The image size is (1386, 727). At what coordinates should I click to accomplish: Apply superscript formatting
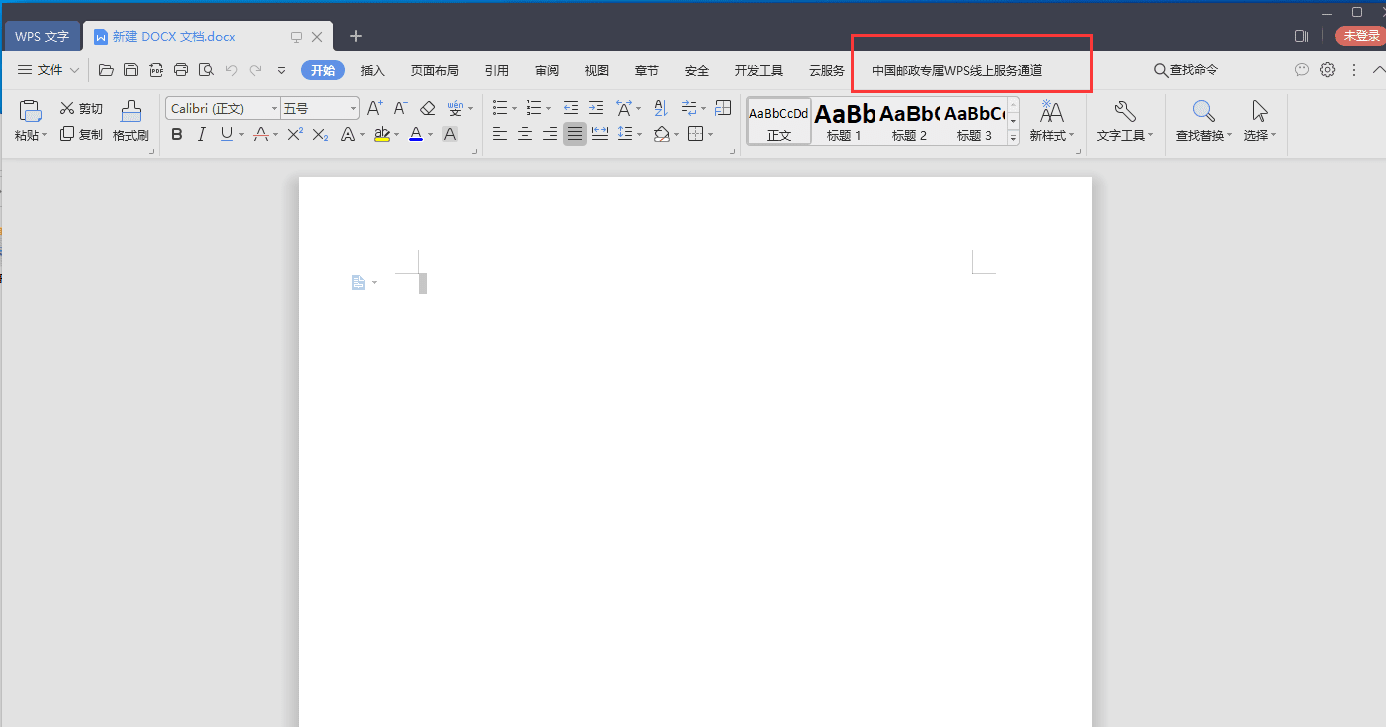tap(295, 134)
